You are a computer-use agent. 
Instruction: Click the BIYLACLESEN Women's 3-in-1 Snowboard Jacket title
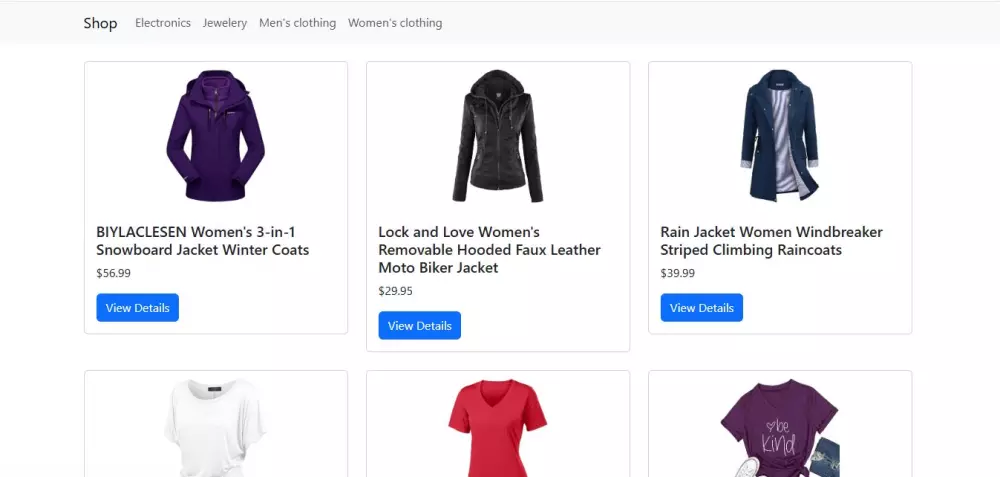point(203,241)
